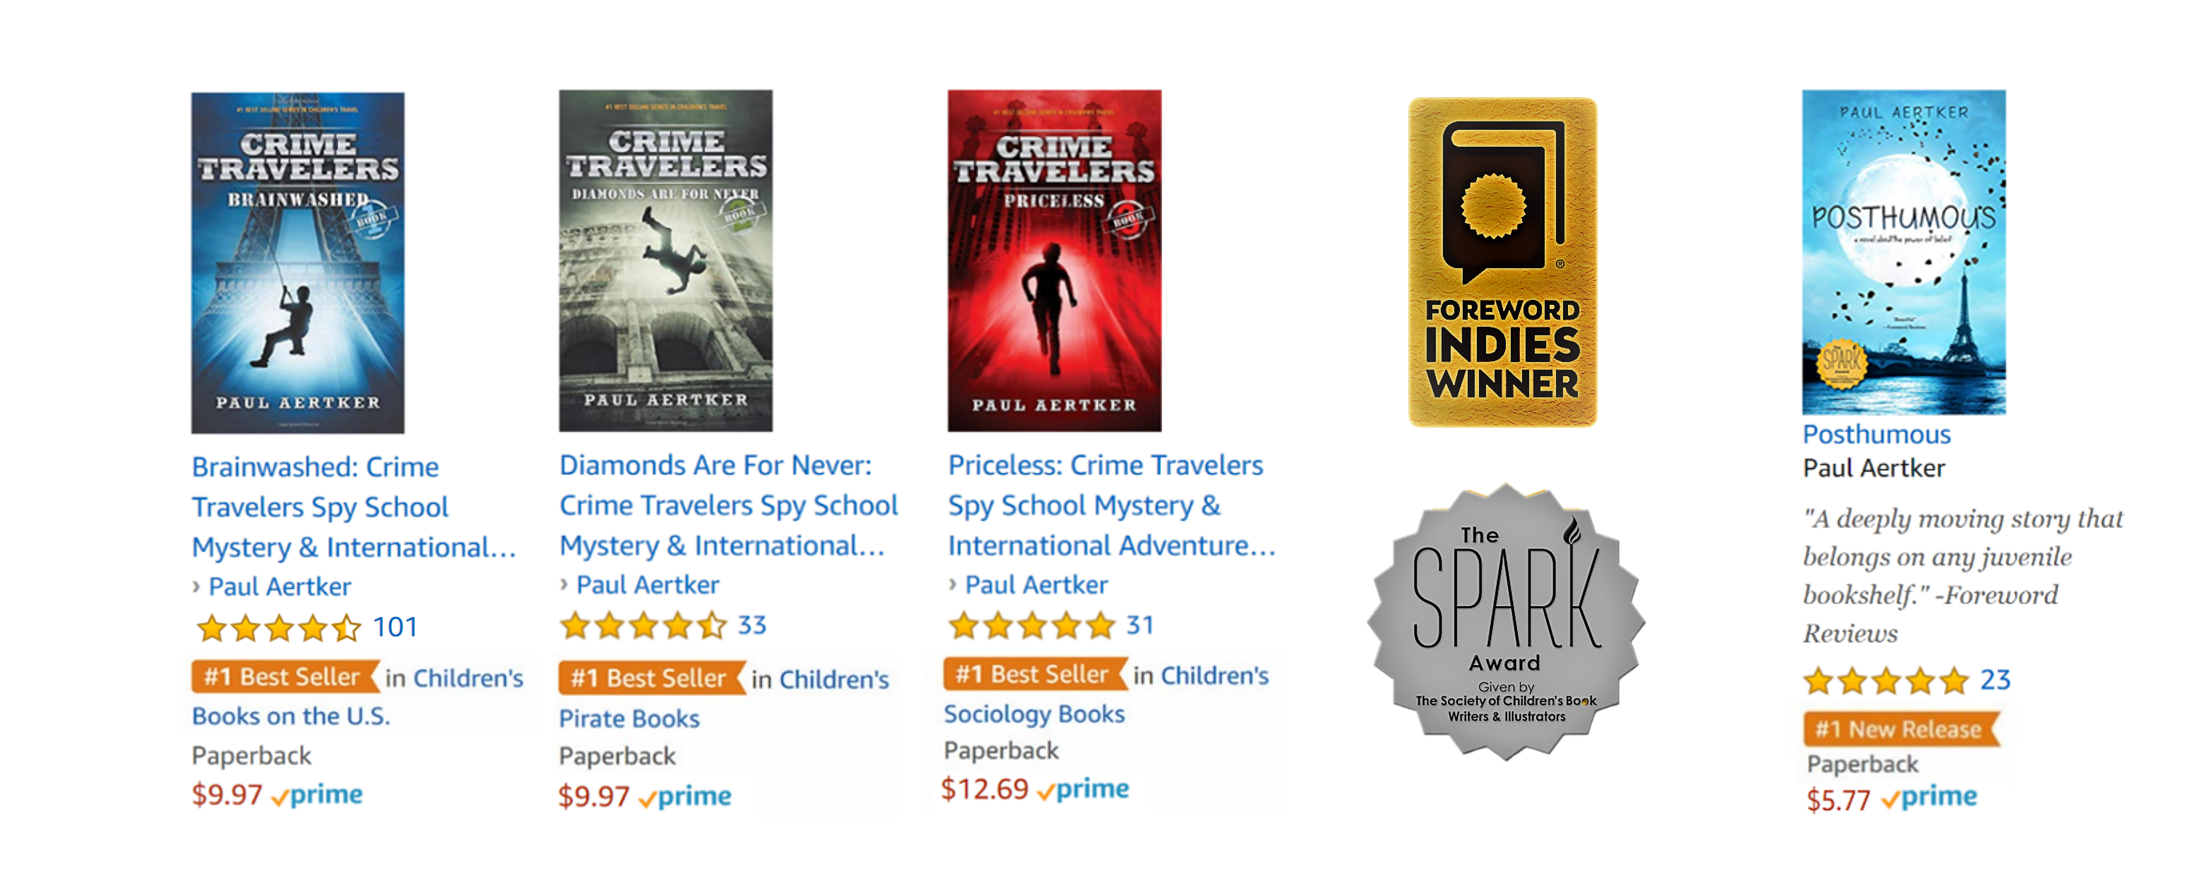Viewport: 2212px width, 883px height.
Task: Click the Foreword Indies Winner gold badge
Action: (1502, 262)
